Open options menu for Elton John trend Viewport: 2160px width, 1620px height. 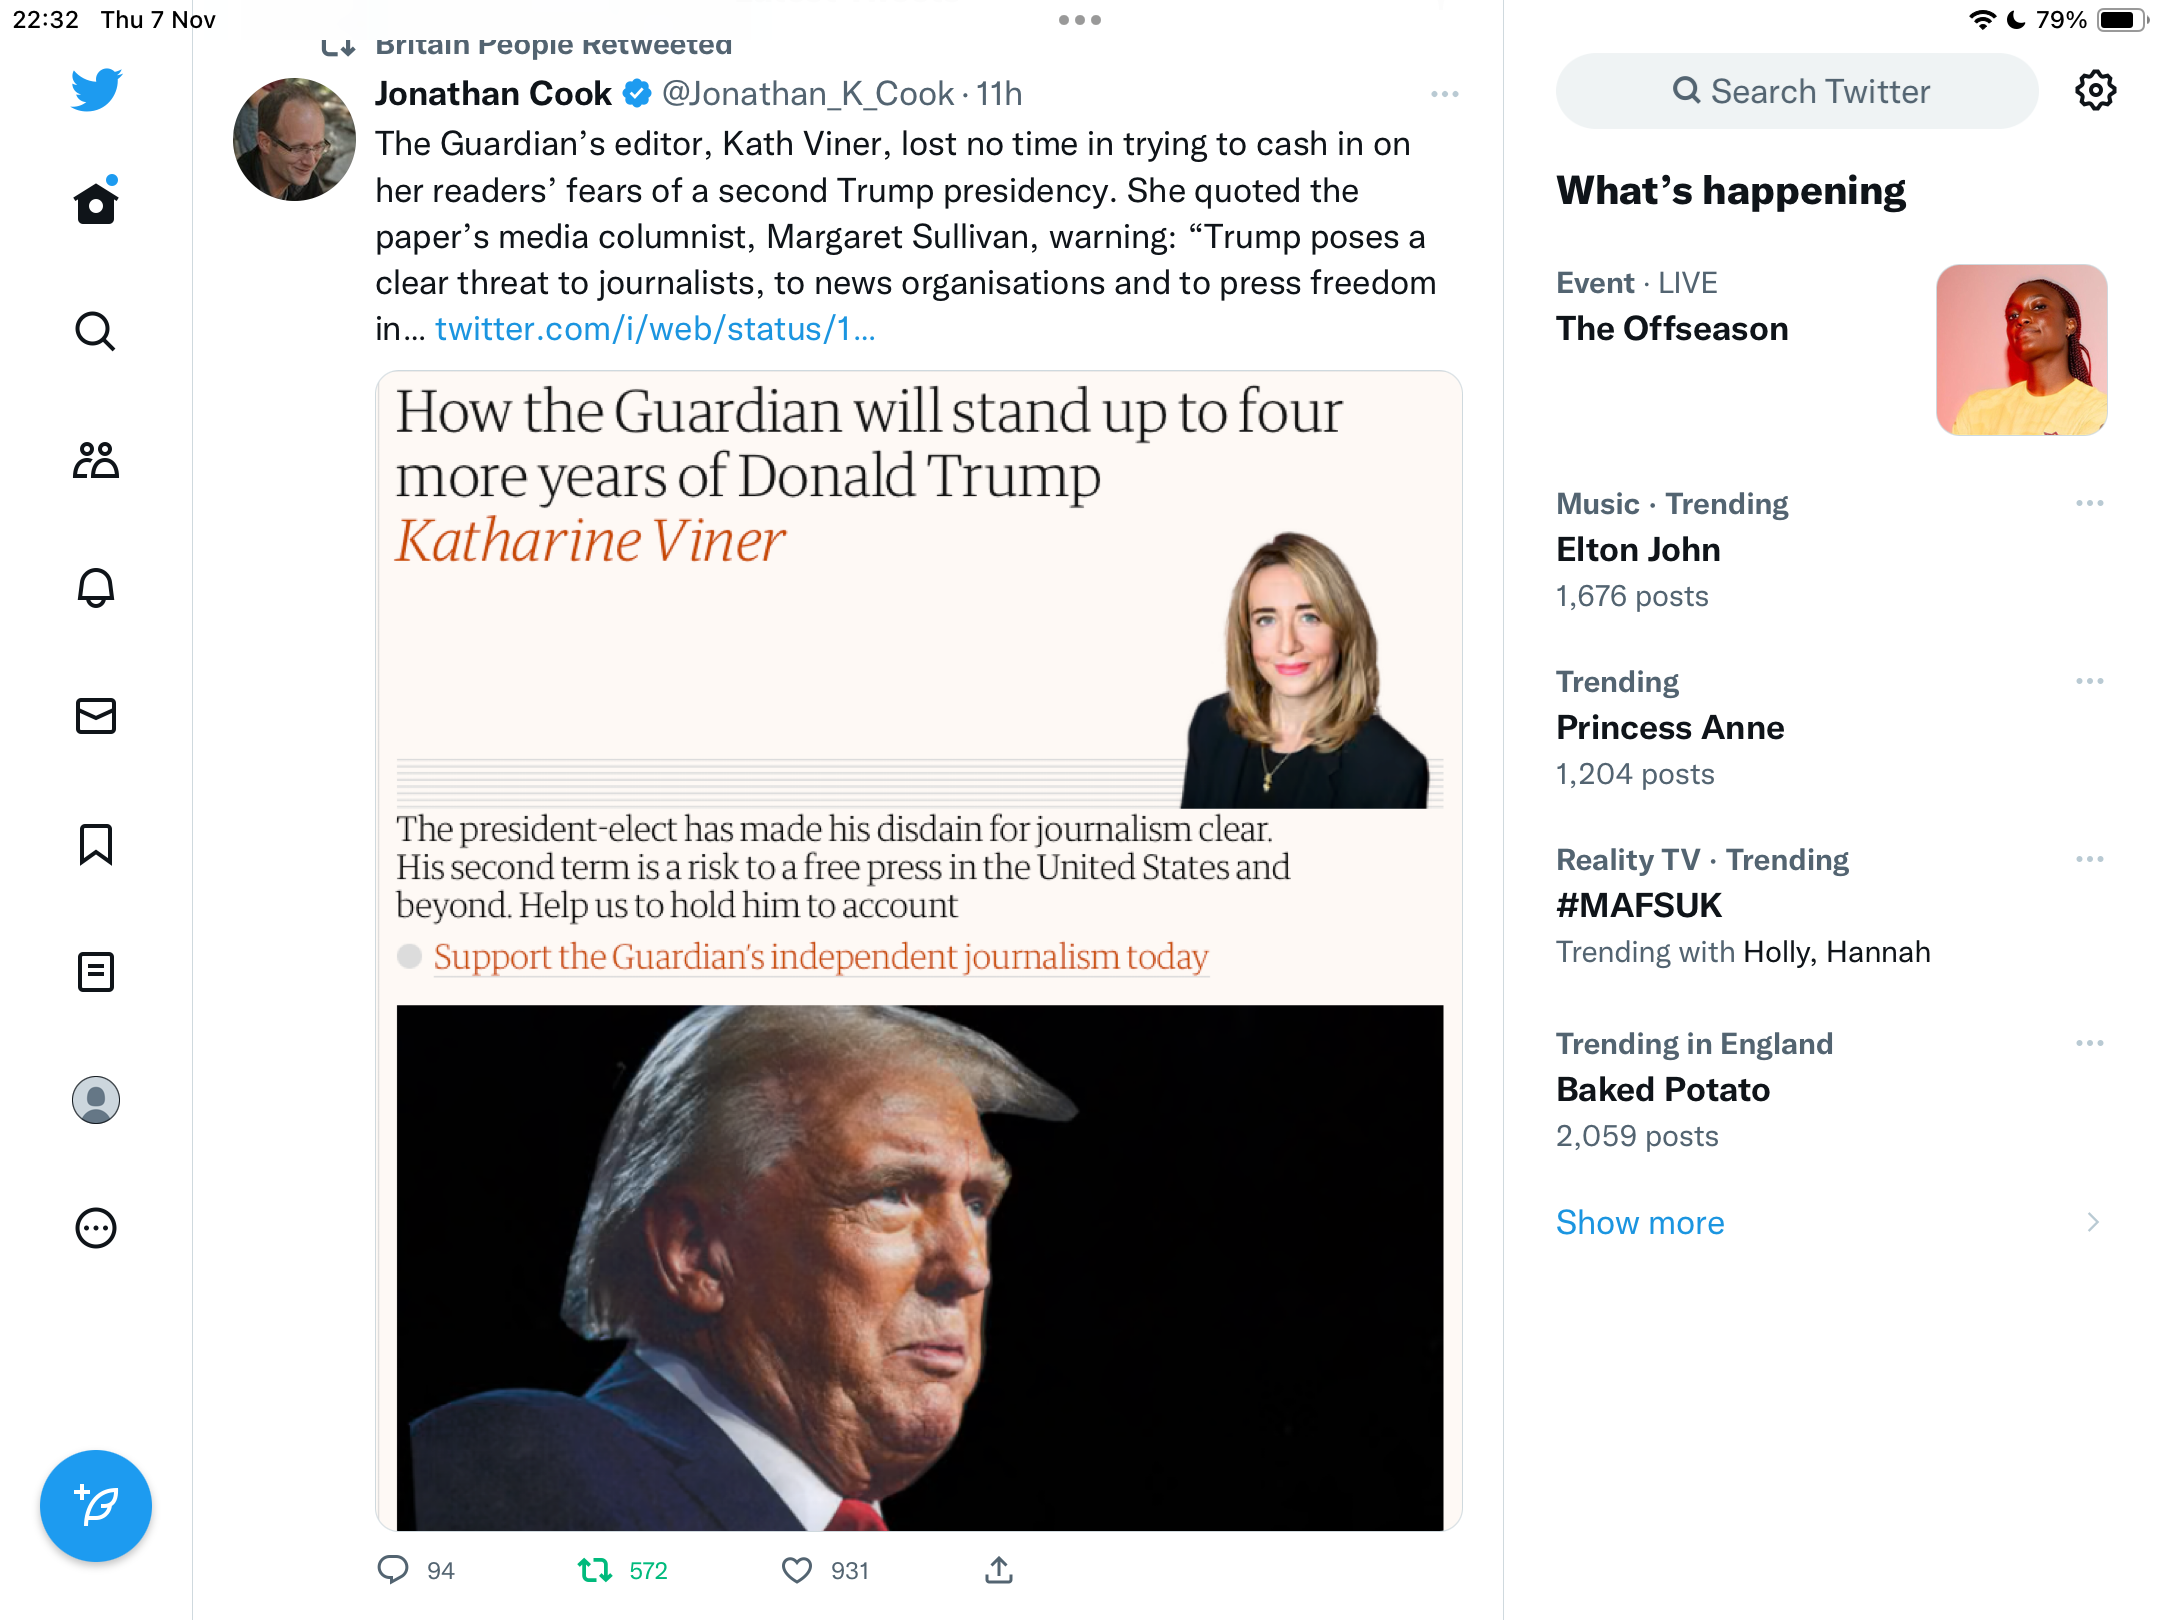(x=2090, y=503)
